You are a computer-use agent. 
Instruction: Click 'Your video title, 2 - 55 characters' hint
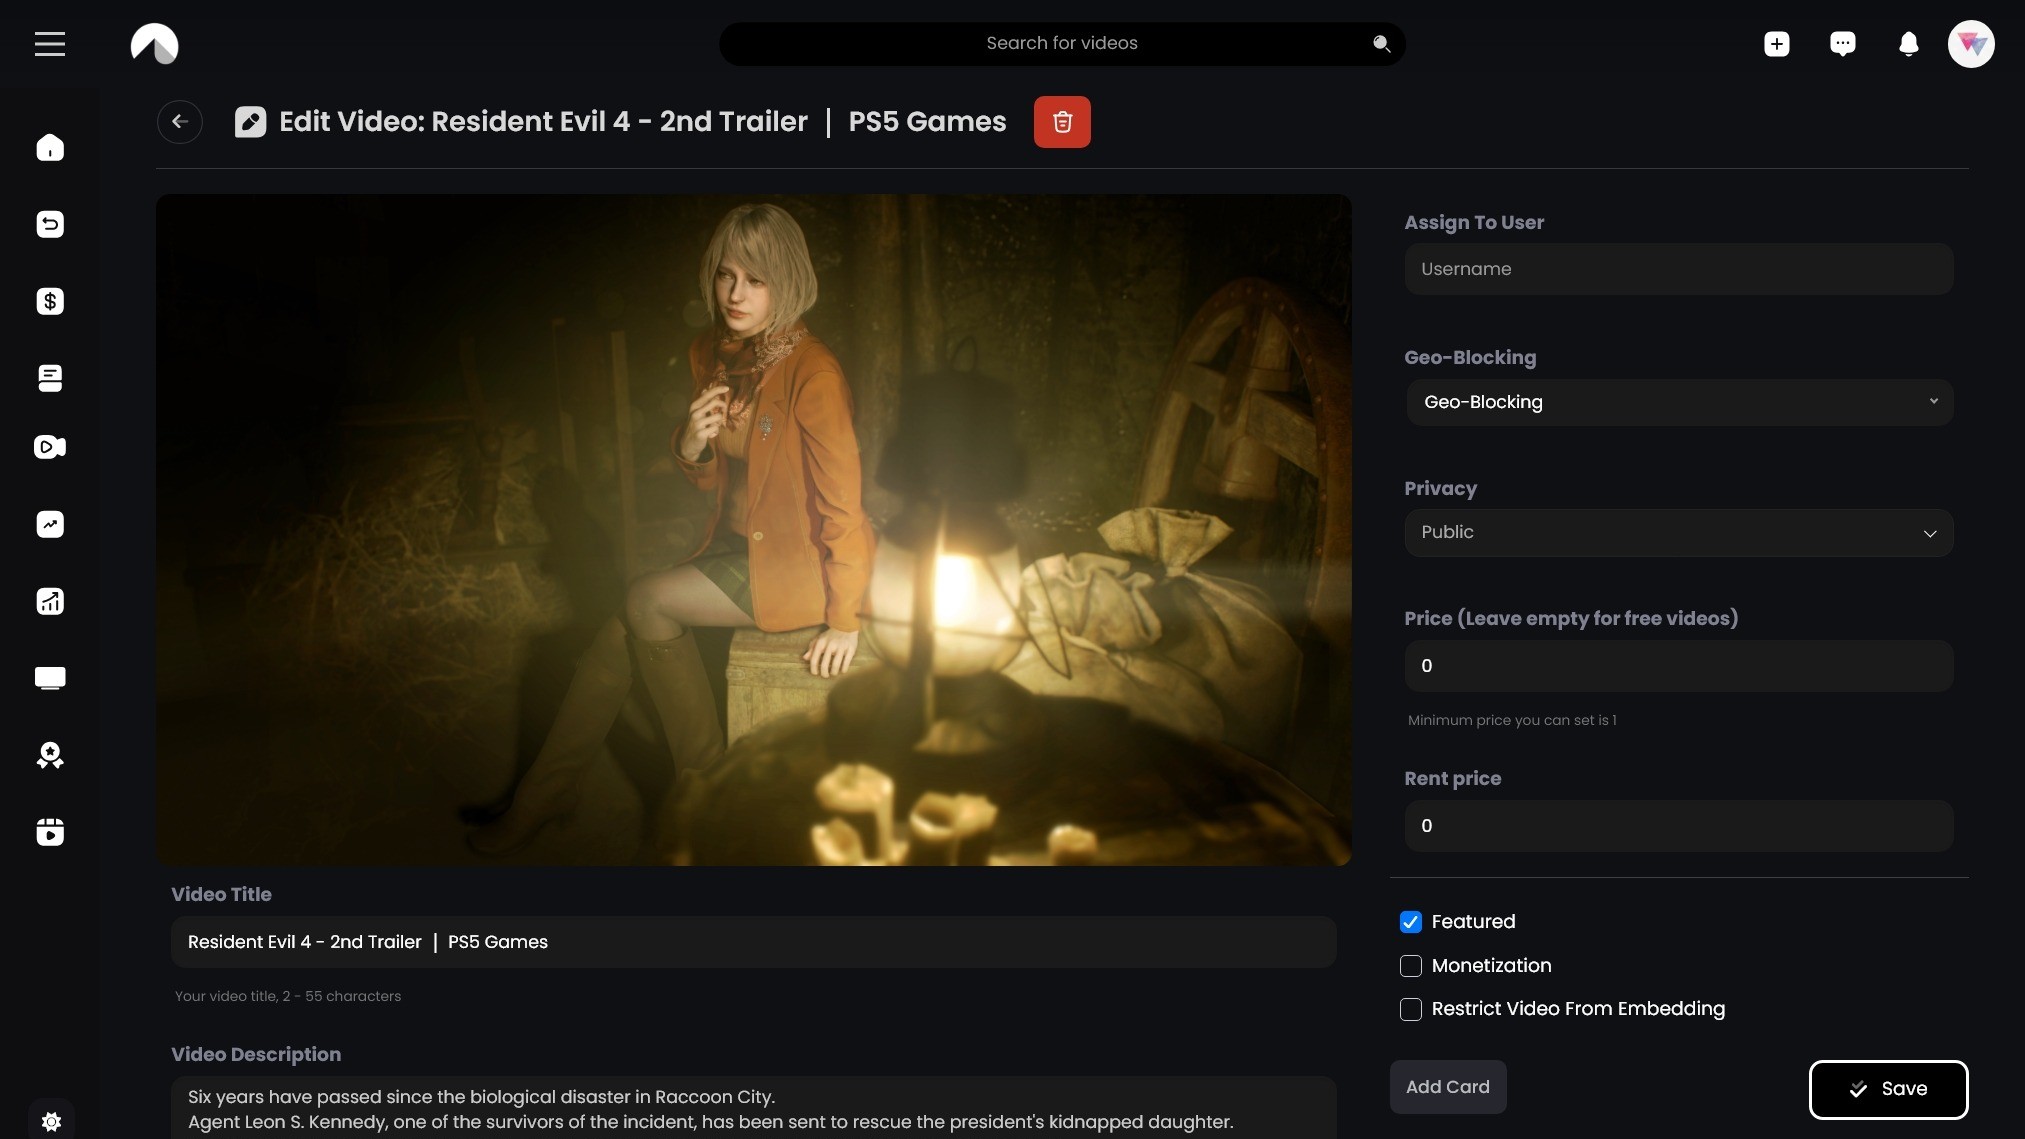(288, 996)
